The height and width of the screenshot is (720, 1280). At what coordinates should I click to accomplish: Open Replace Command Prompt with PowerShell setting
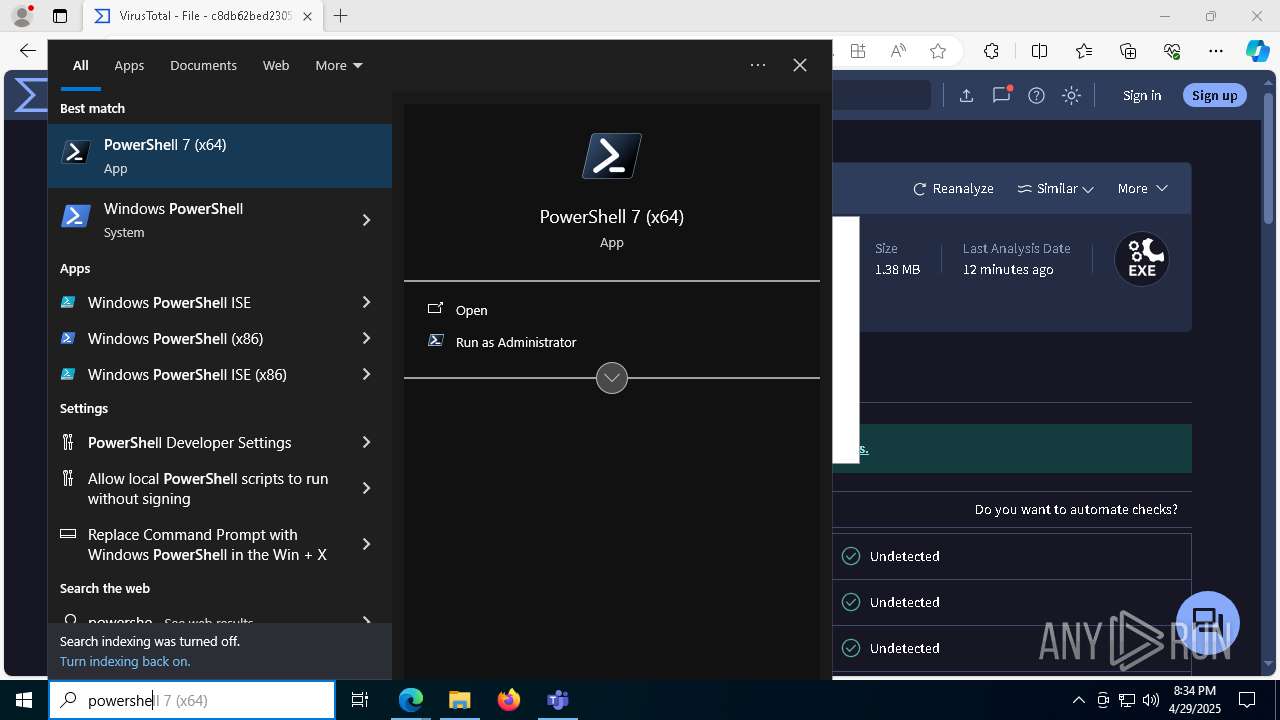click(205, 544)
